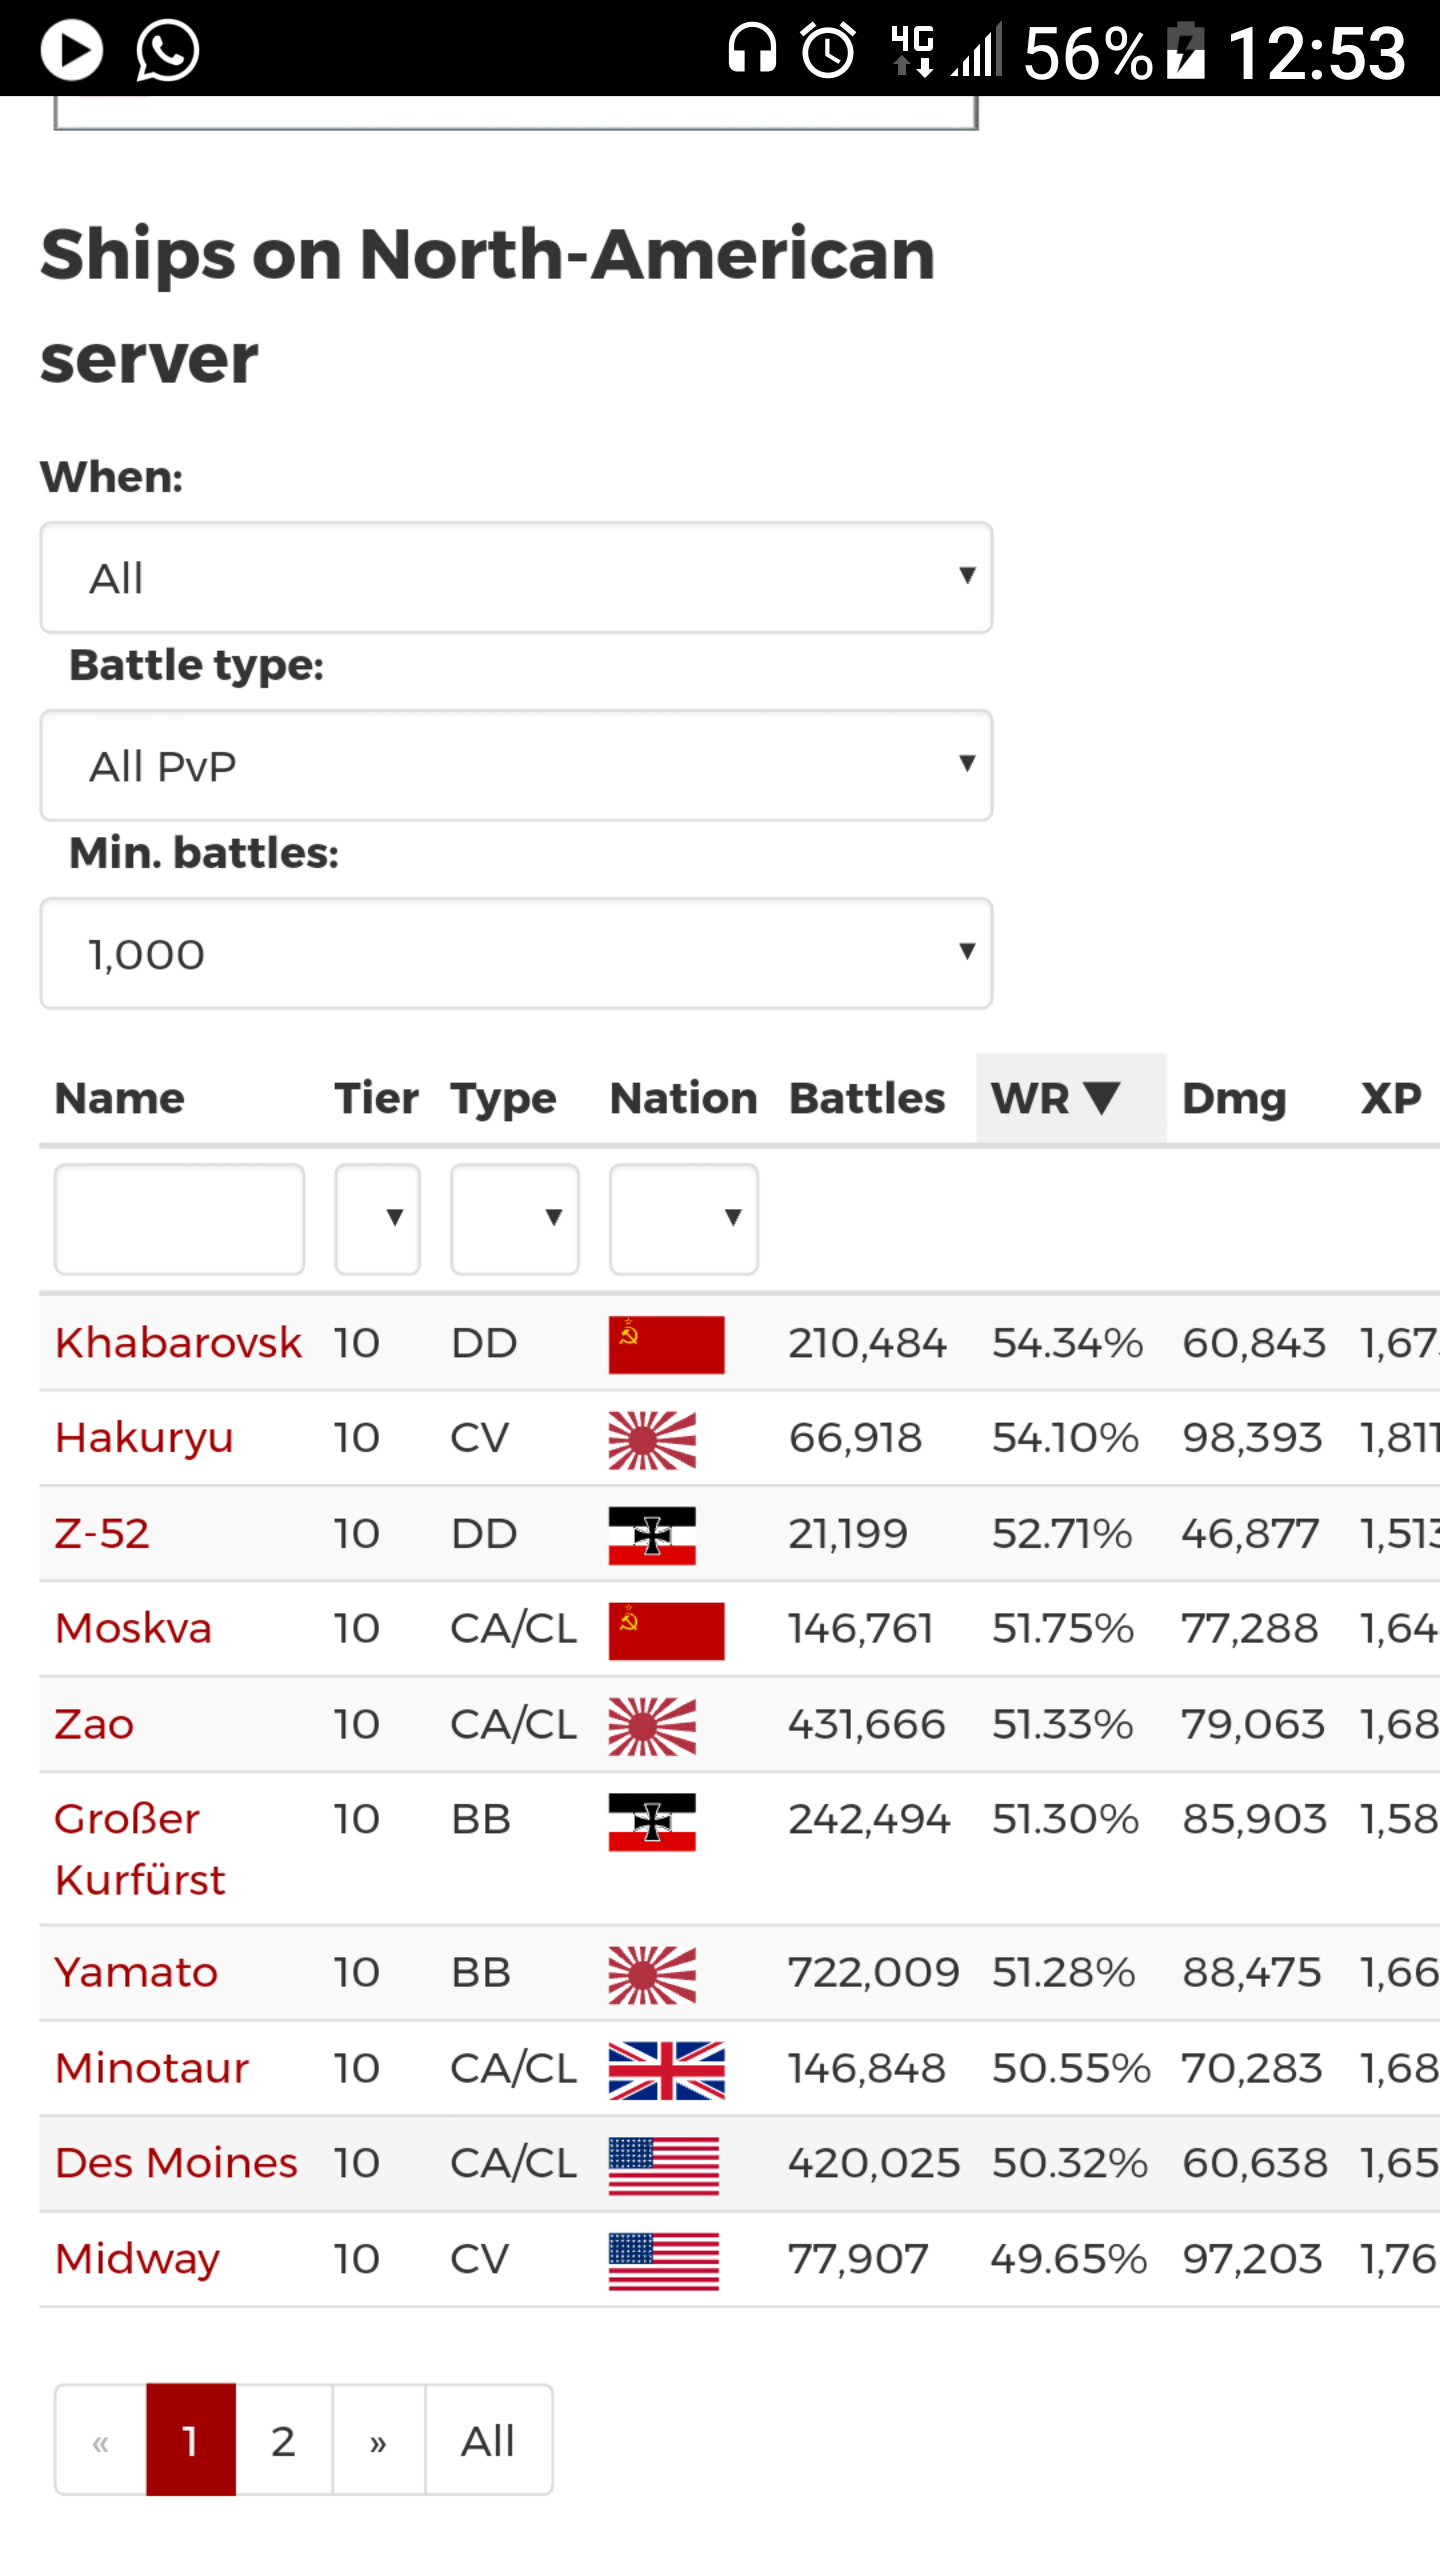Go to page 2 of results

283,2441
